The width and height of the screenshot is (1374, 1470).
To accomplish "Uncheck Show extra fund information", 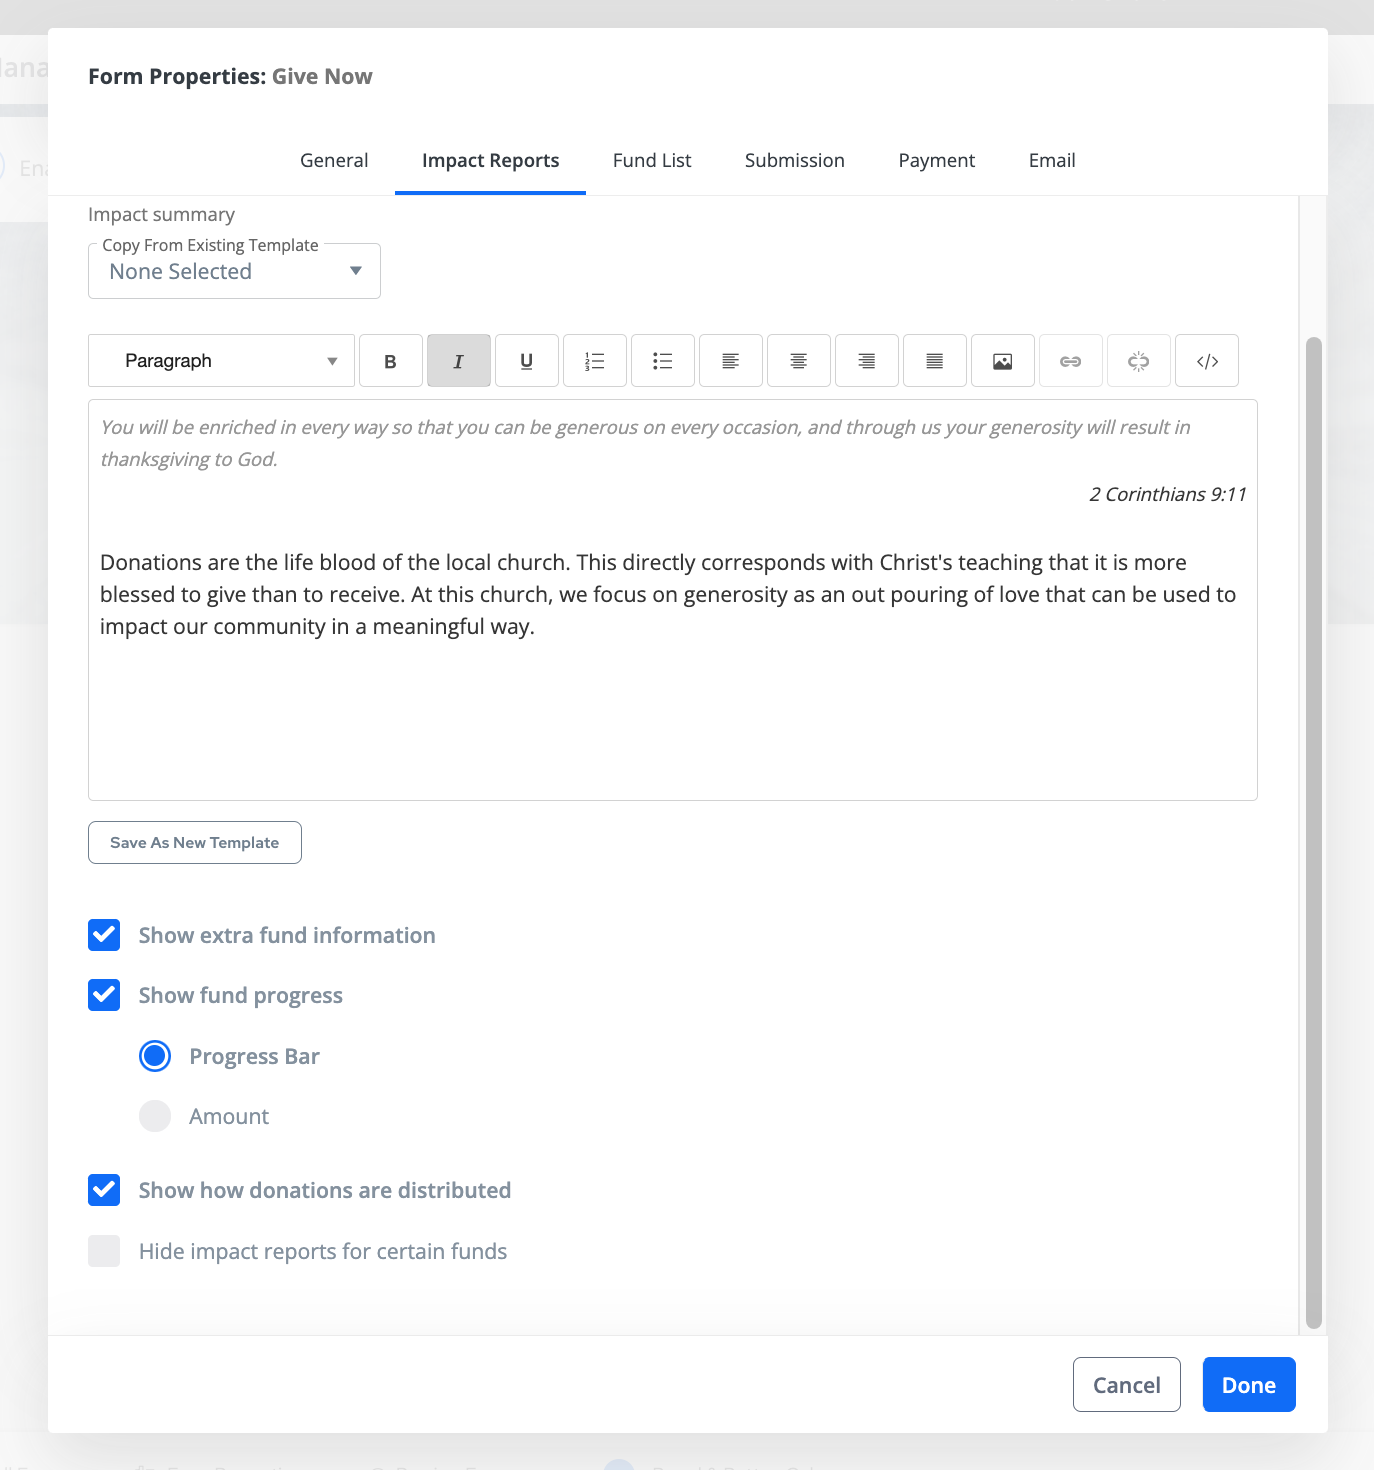I will pos(104,935).
